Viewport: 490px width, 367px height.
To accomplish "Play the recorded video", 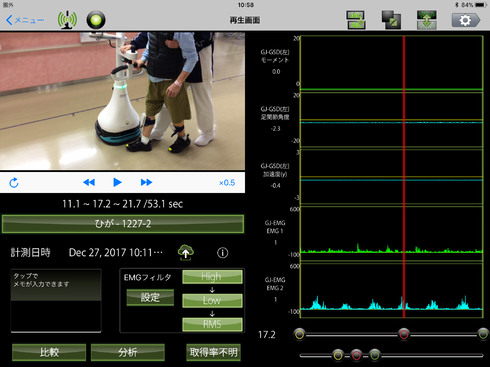I will 117,182.
